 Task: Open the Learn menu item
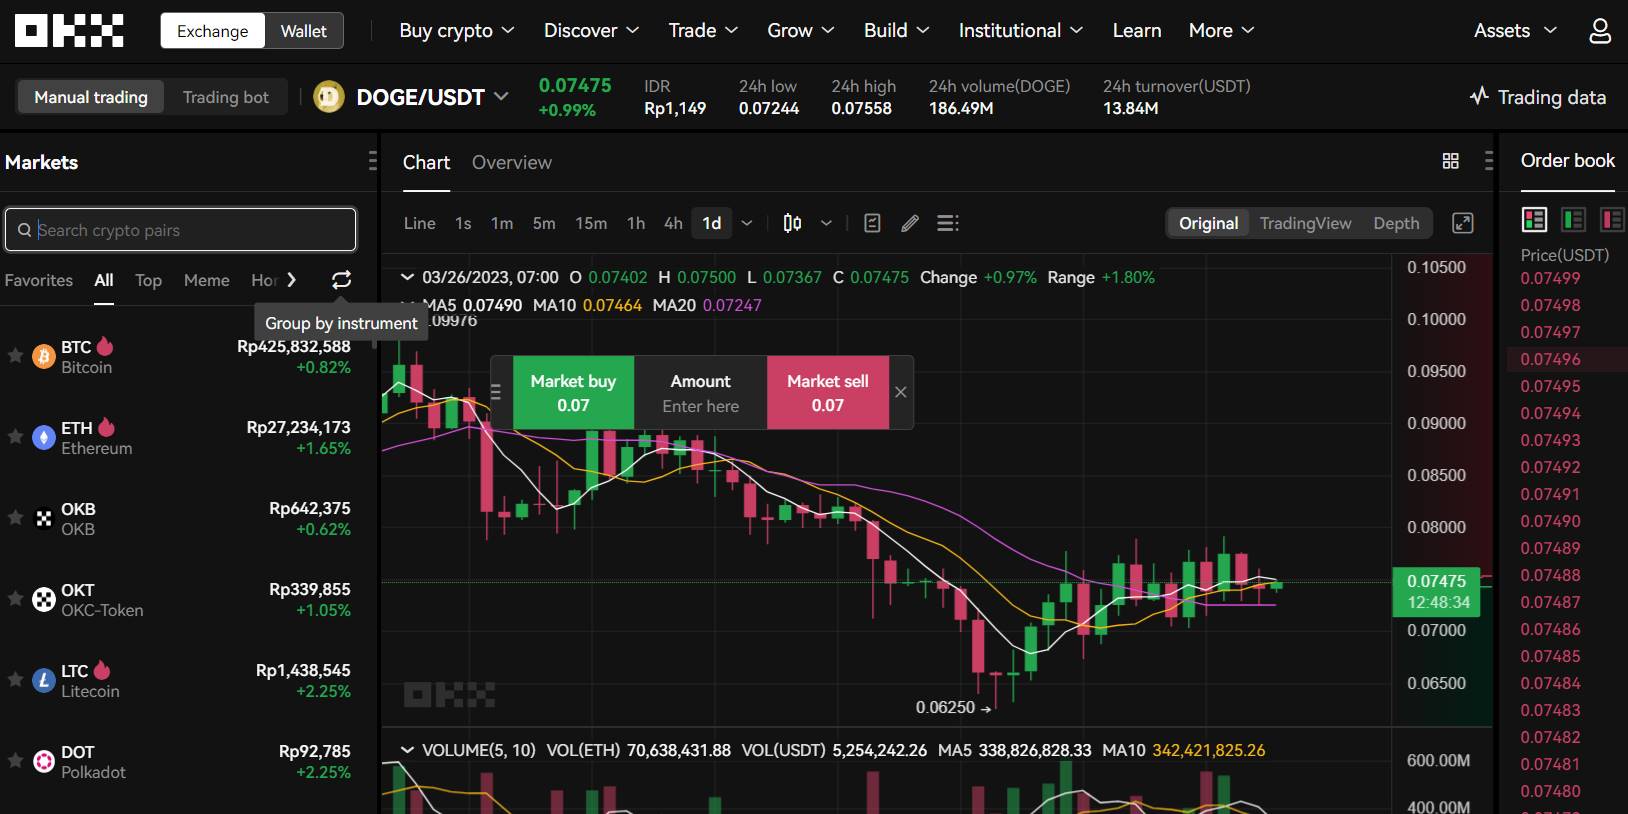point(1137,31)
